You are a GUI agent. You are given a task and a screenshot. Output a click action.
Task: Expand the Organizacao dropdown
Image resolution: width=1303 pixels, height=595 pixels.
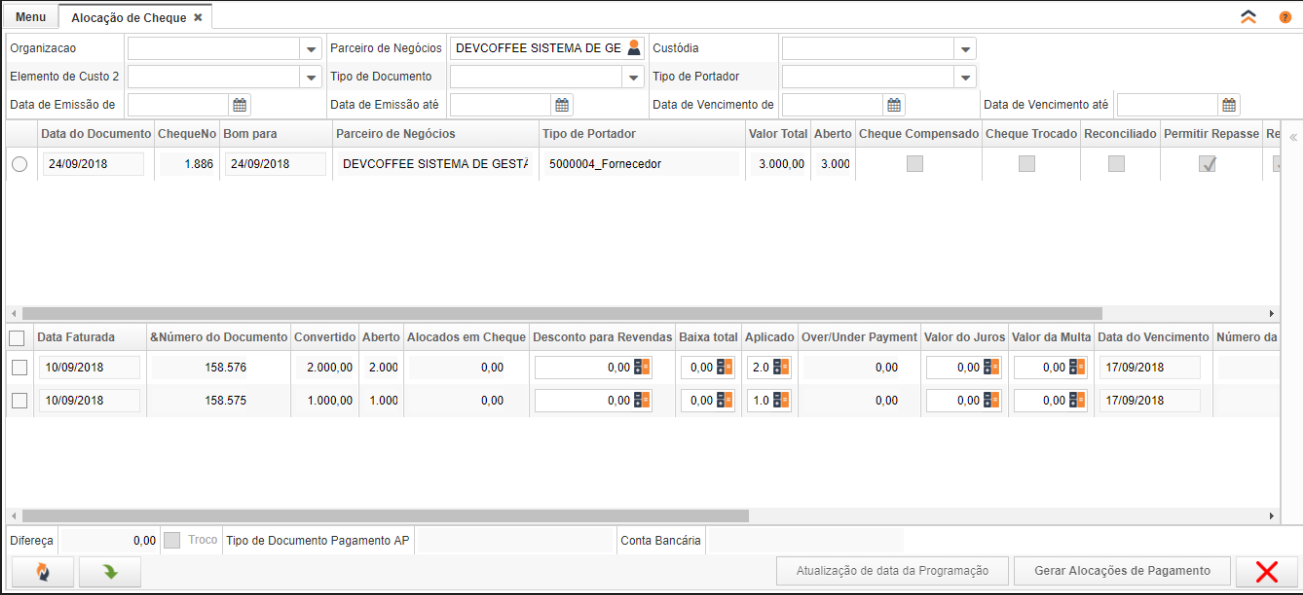[x=310, y=49]
